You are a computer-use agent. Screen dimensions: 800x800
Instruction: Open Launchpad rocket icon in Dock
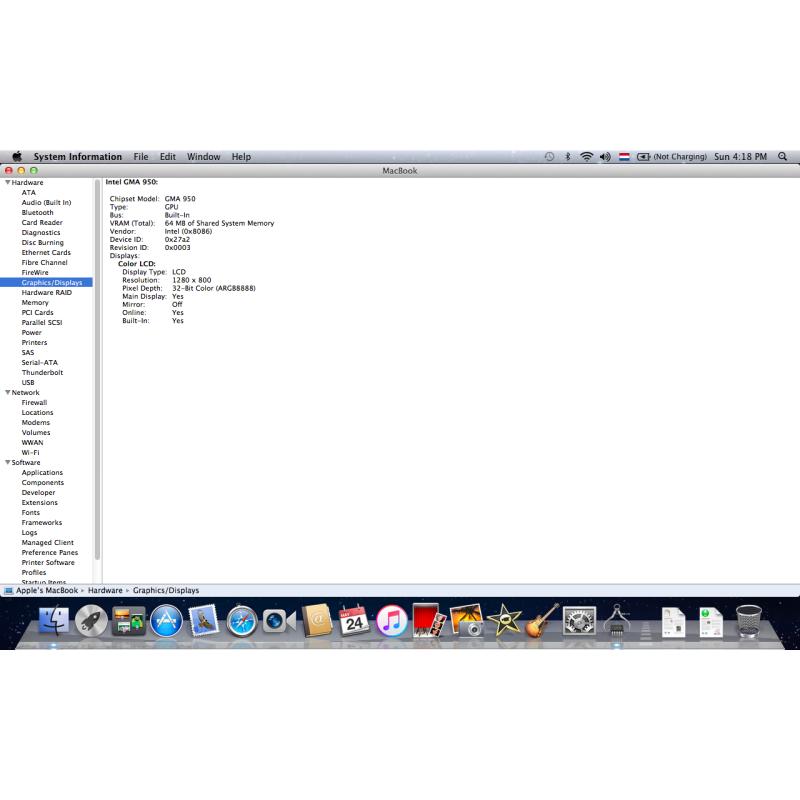(91, 620)
